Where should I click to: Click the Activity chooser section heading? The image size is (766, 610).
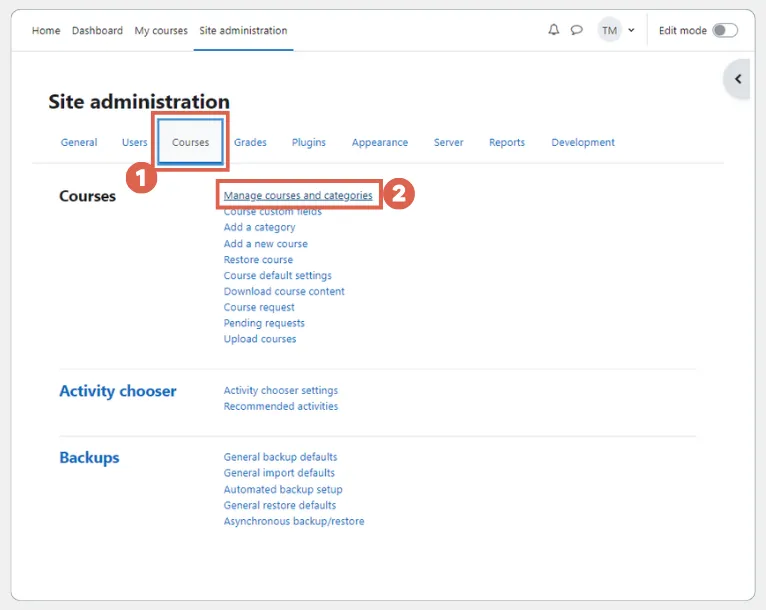(118, 391)
